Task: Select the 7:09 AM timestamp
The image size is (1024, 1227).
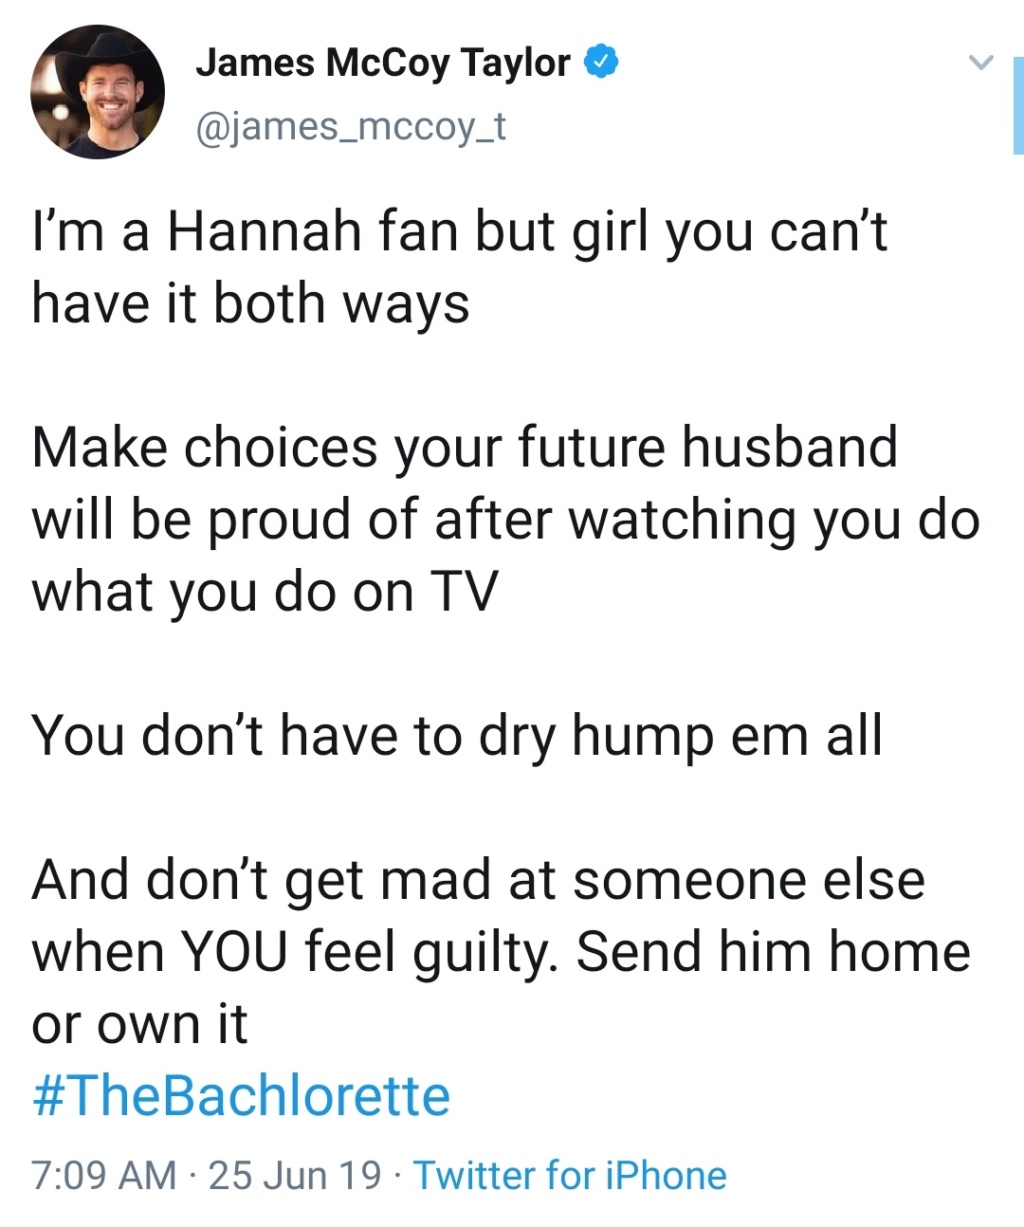Action: click(x=104, y=1176)
